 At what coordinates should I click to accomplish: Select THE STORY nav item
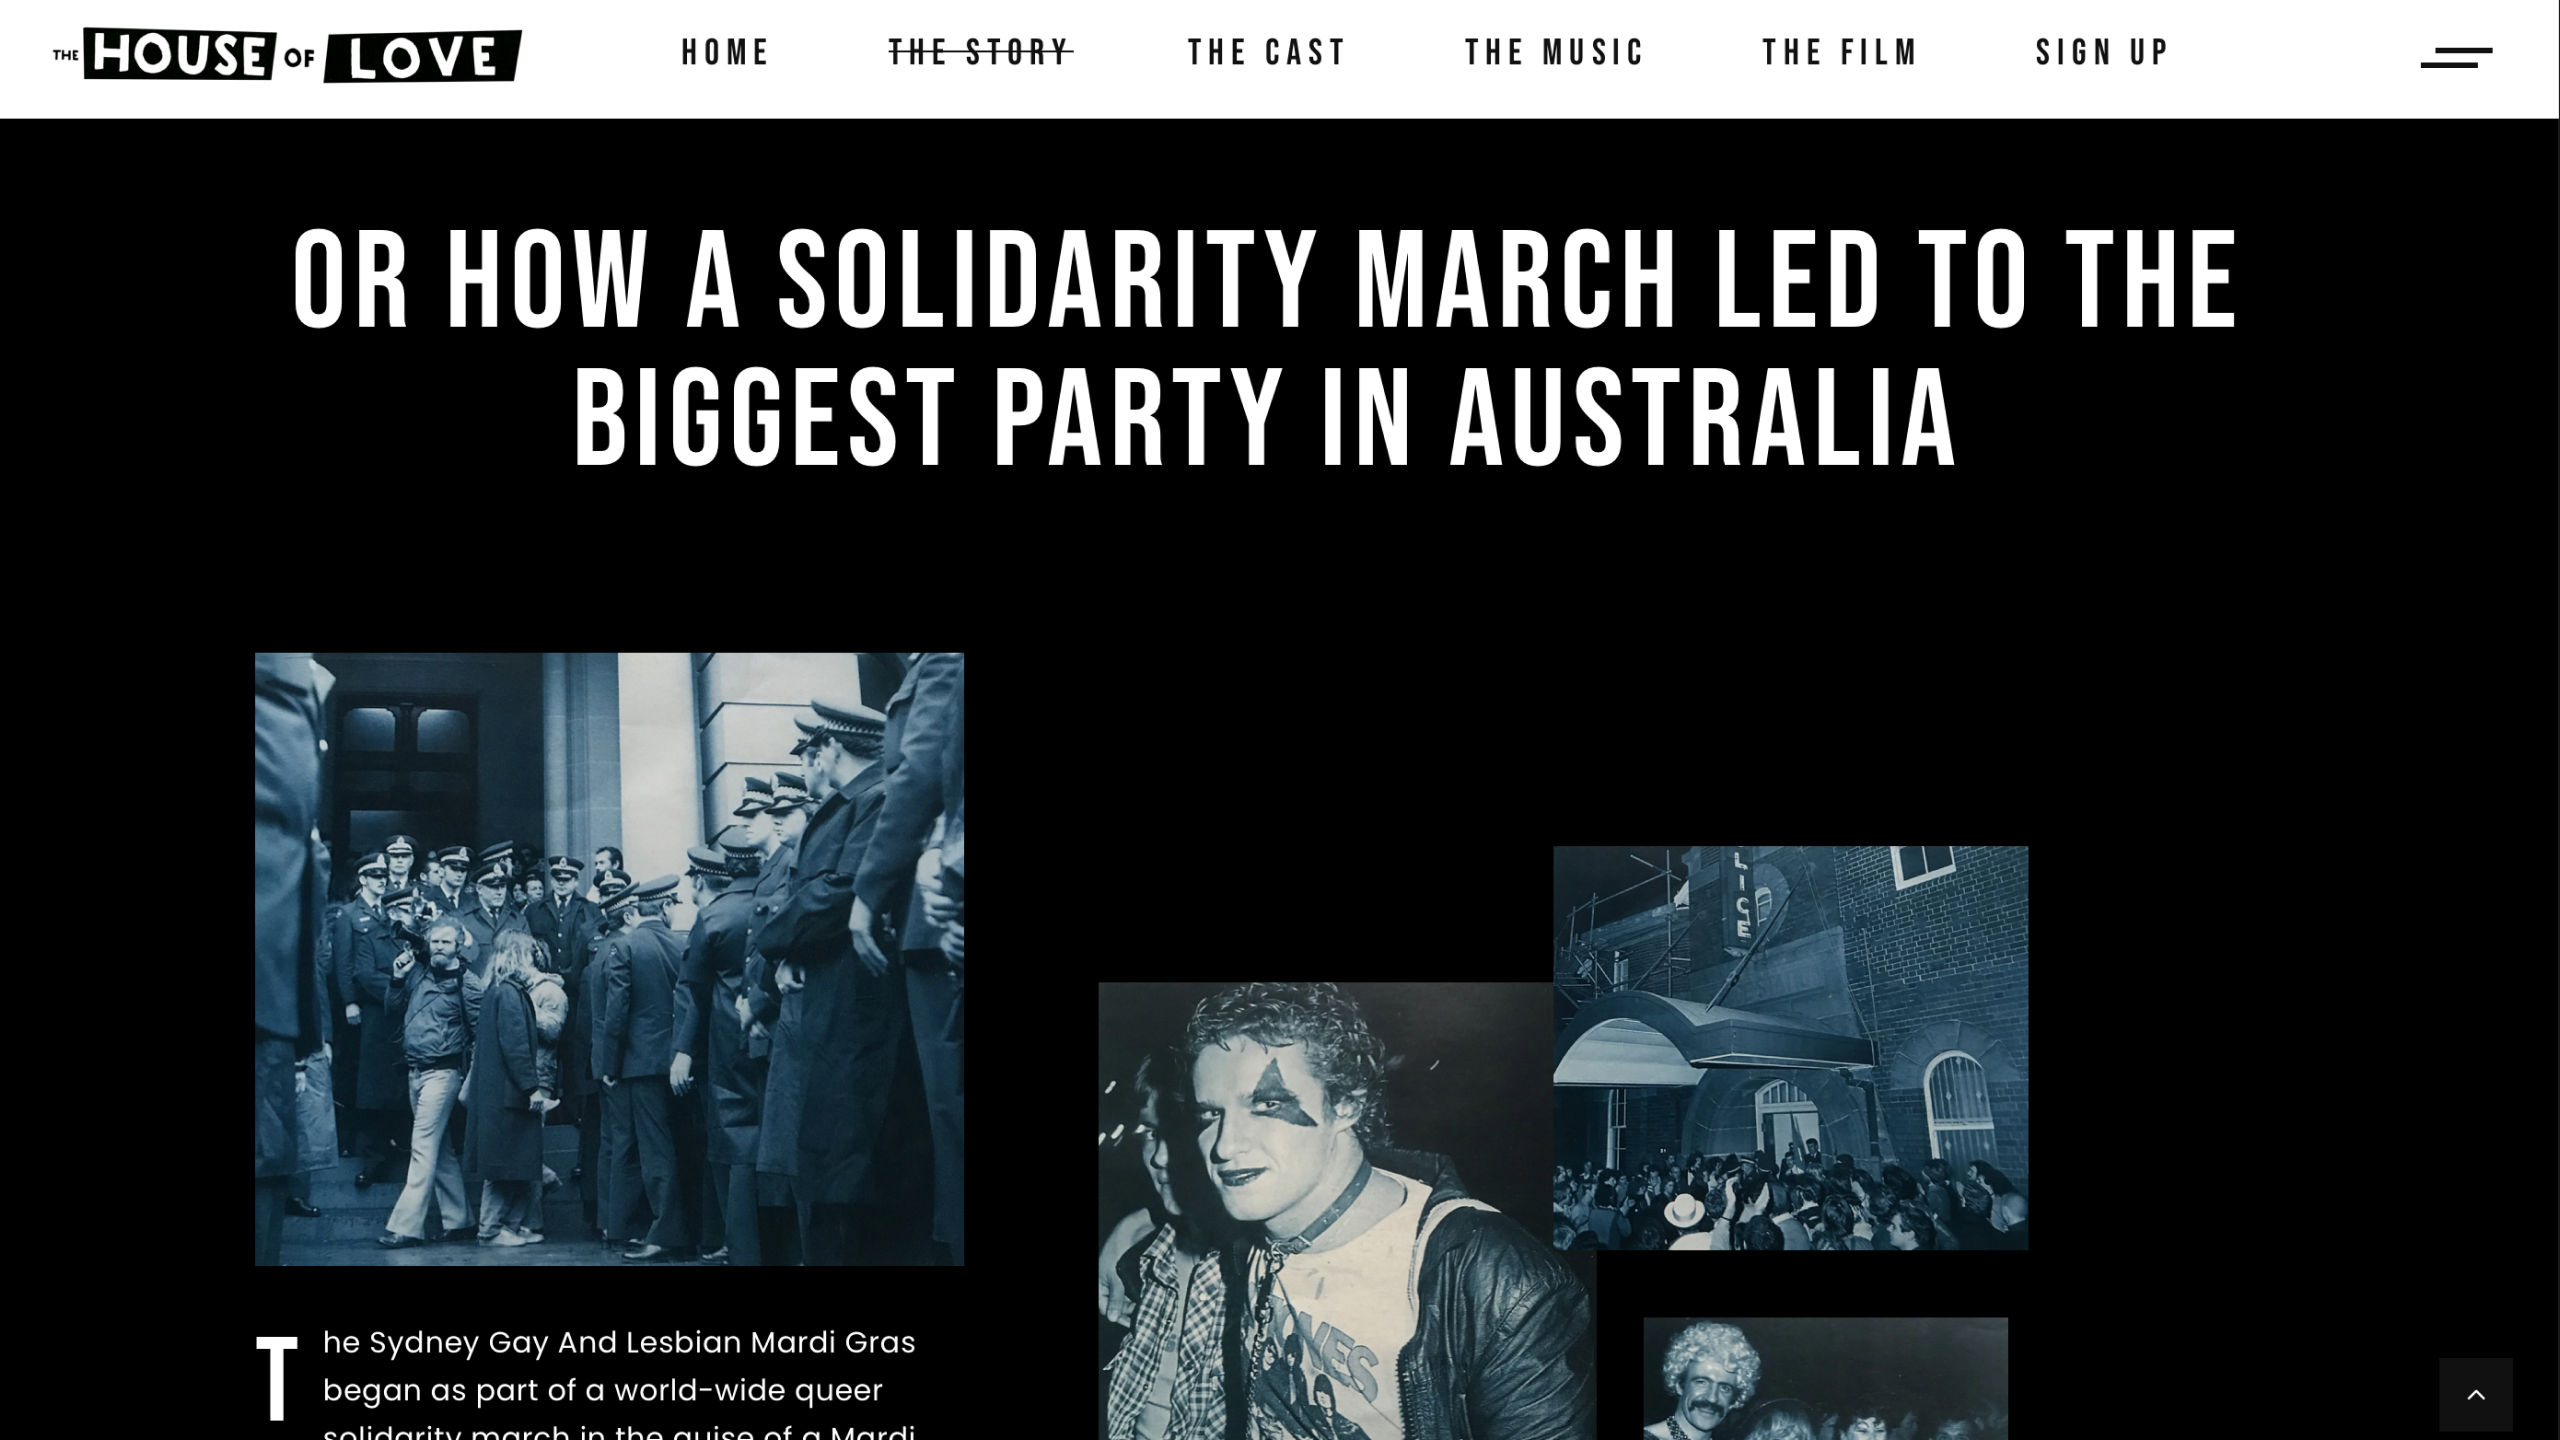click(x=980, y=52)
